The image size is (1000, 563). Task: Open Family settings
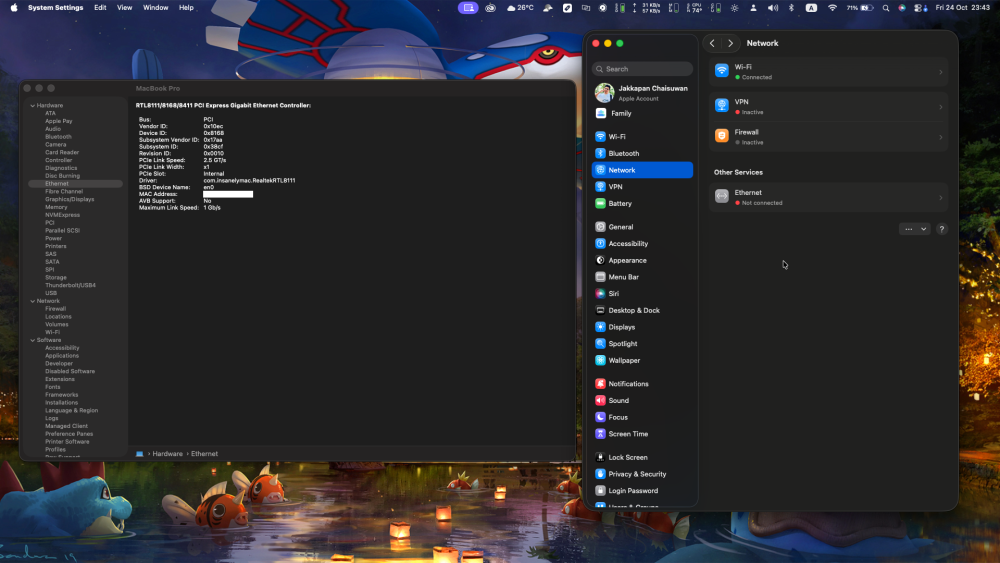[642, 113]
